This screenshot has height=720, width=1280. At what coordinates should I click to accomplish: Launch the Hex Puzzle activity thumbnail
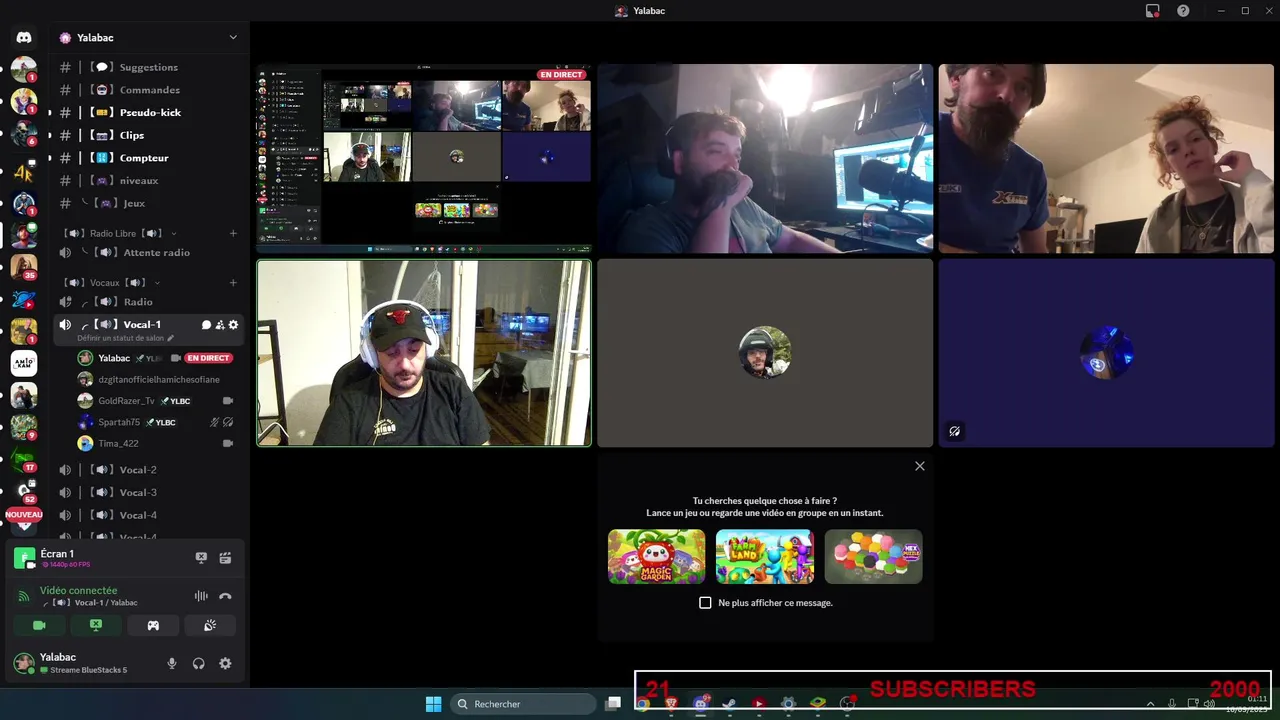873,557
